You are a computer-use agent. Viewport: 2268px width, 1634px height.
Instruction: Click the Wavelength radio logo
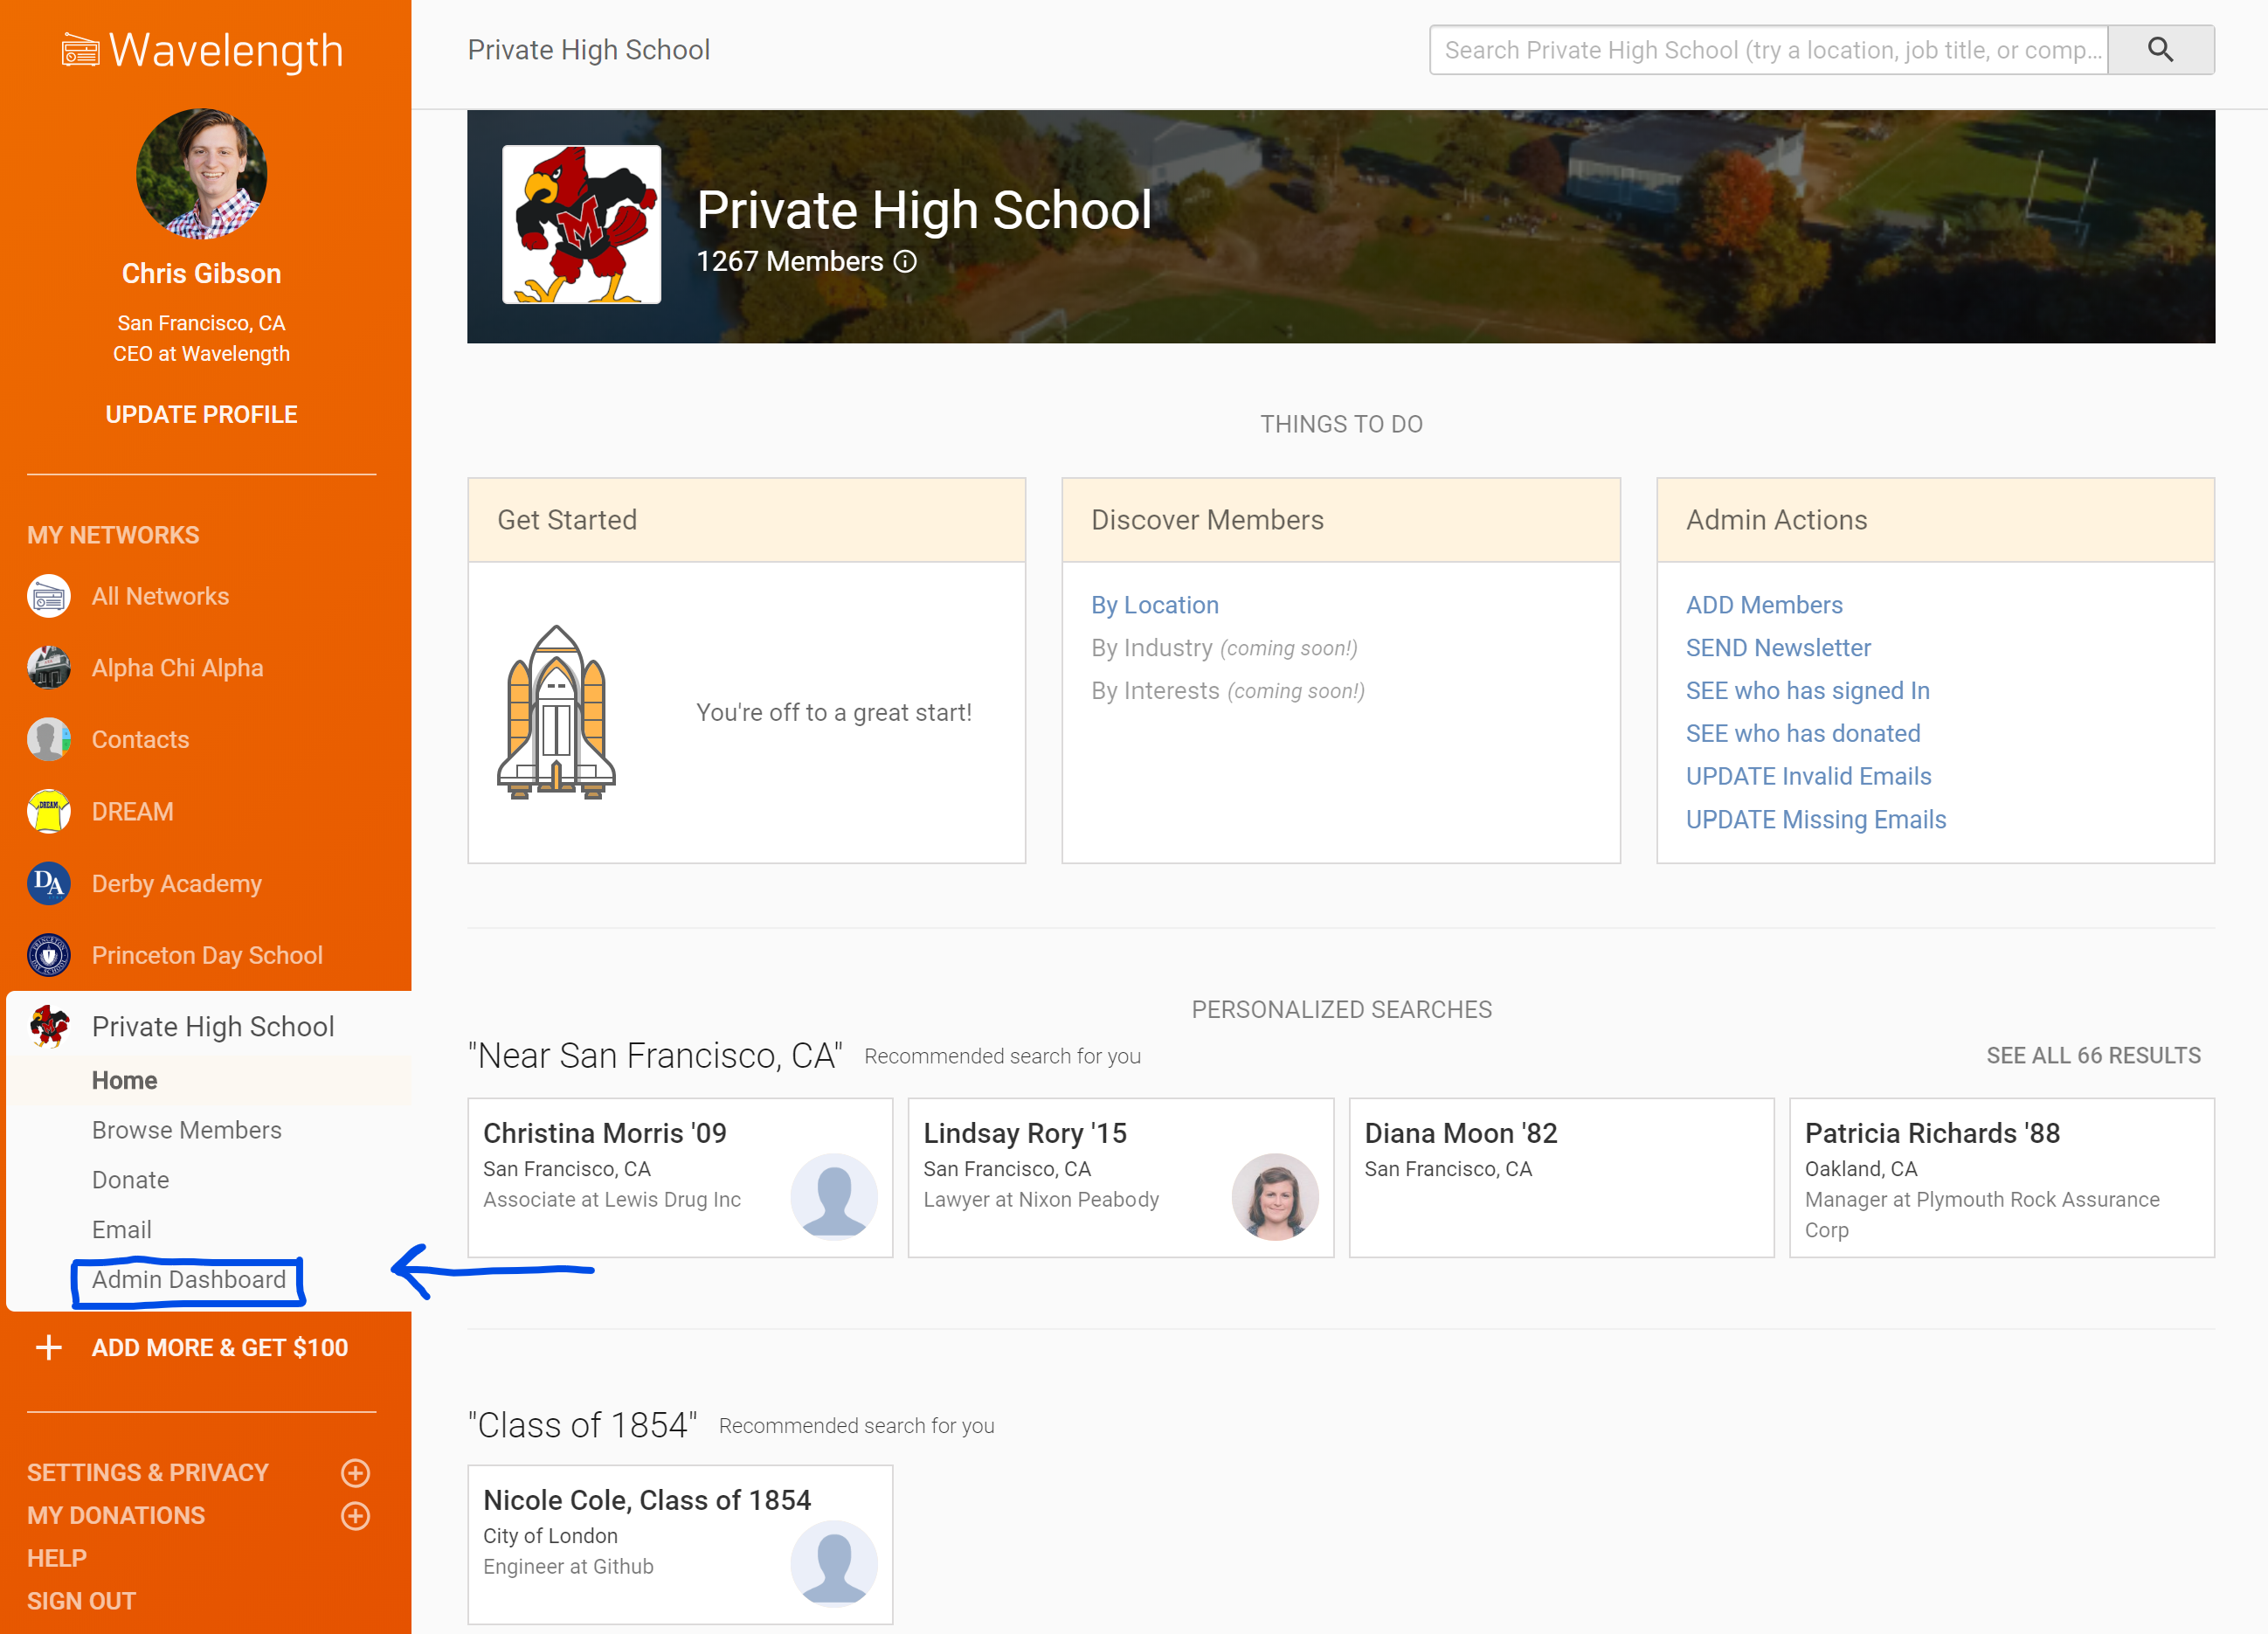point(80,50)
